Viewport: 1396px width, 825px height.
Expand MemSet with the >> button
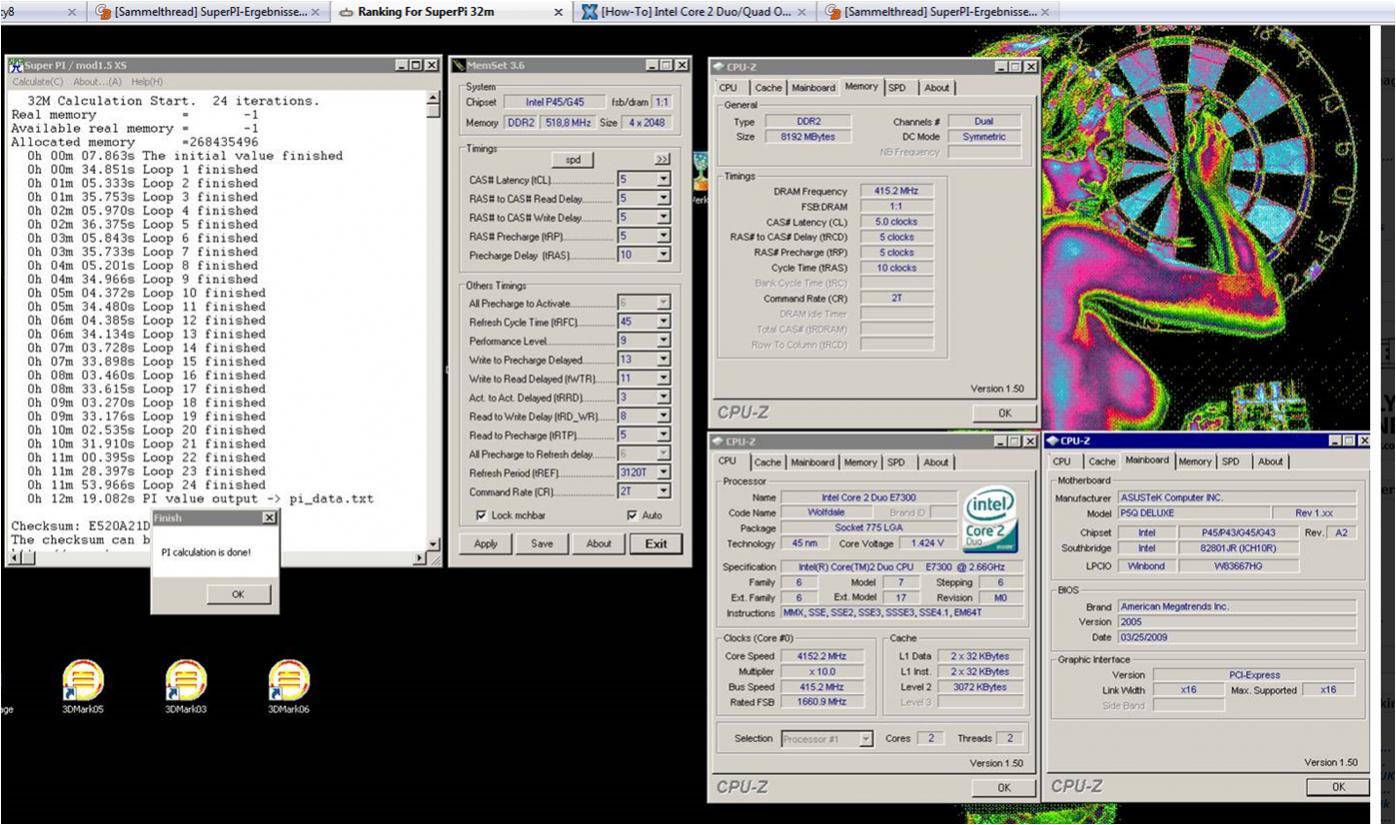click(662, 159)
